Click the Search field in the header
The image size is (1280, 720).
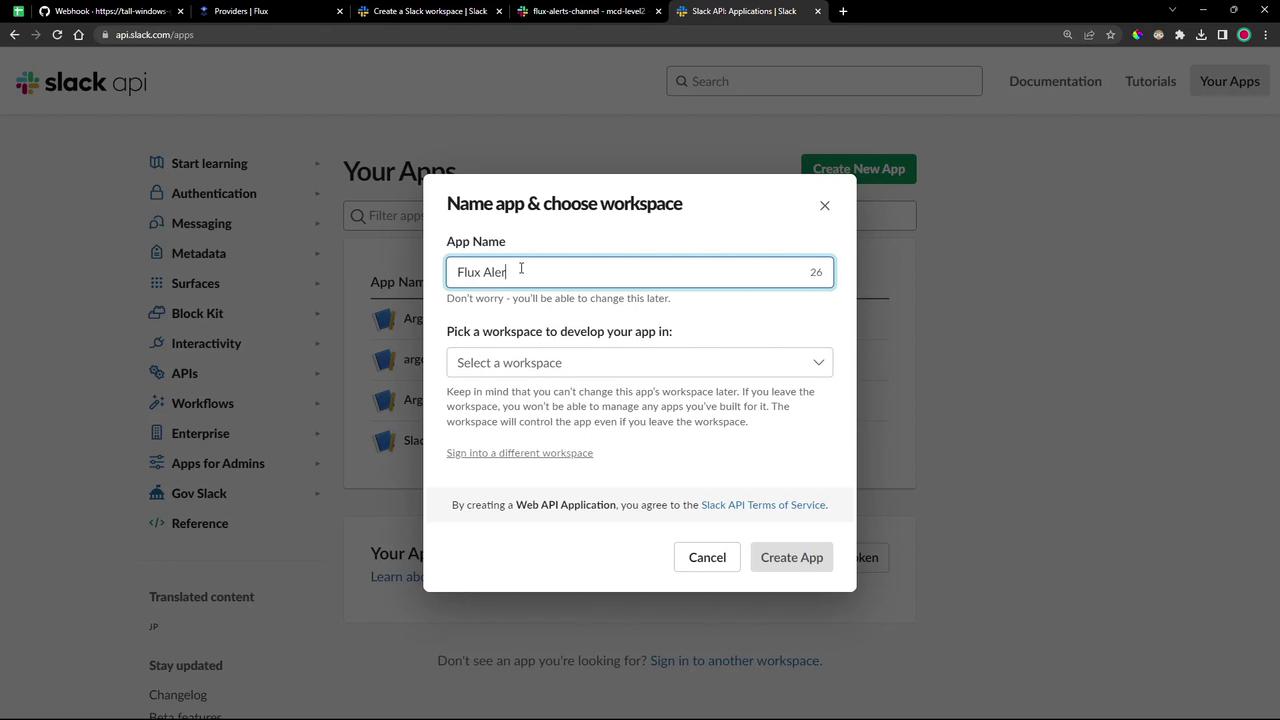point(824,81)
